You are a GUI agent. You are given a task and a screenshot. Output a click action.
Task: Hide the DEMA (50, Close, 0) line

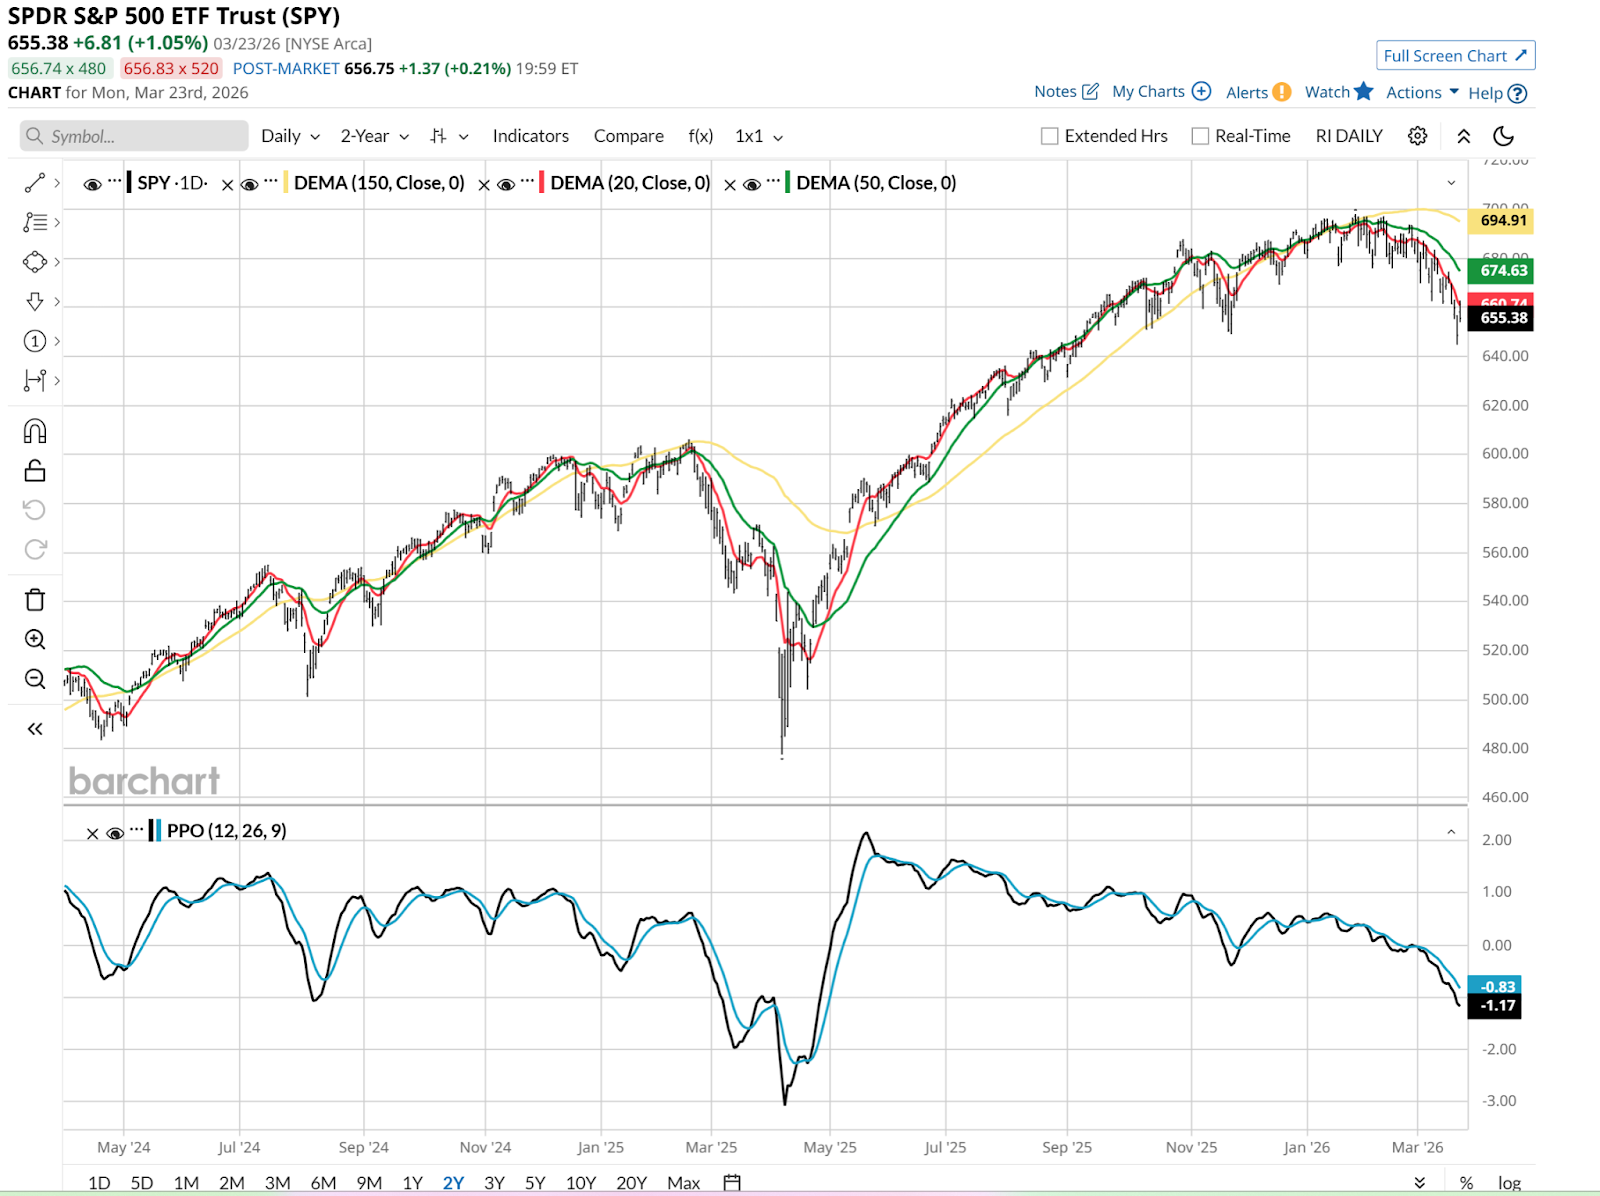pyautogui.click(x=752, y=185)
